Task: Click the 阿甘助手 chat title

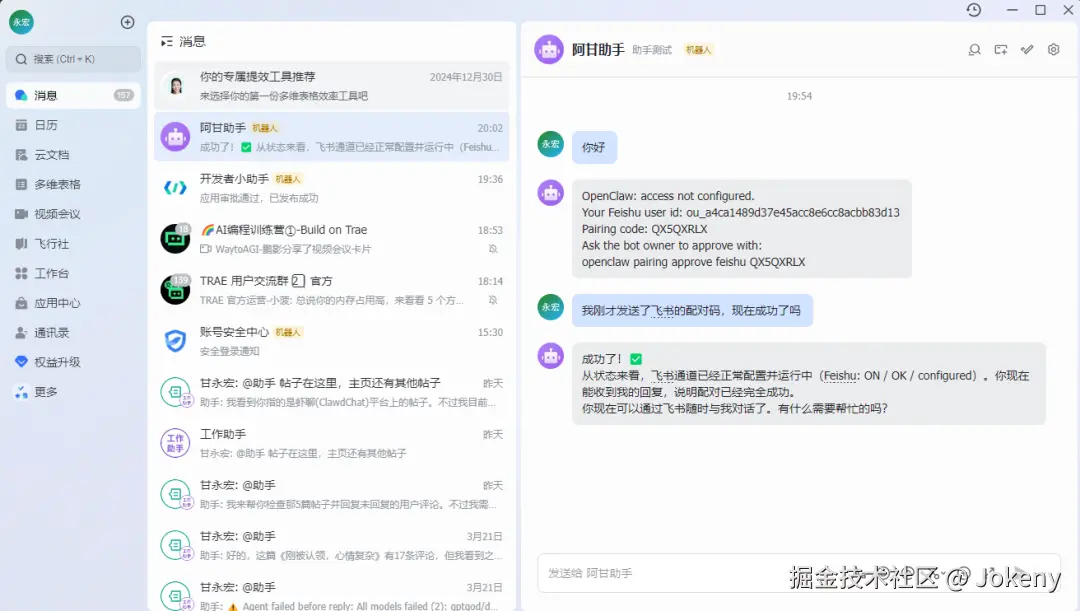Action: [x=598, y=50]
